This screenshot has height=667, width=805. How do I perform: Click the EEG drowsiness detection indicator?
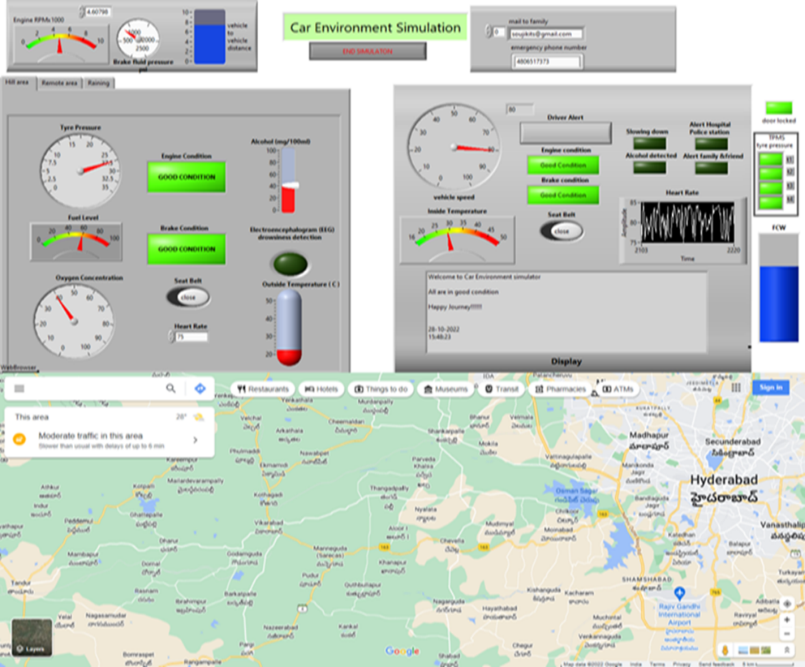point(291,263)
